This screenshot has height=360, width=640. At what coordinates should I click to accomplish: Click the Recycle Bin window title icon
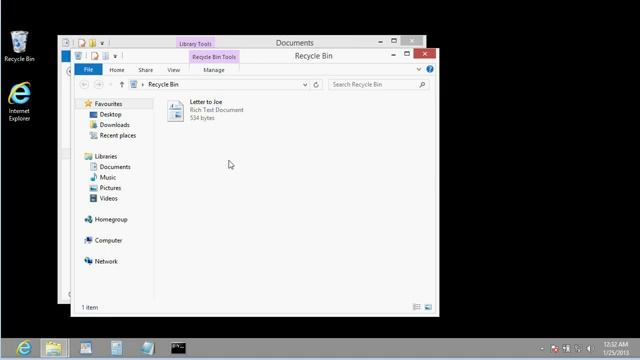[x=78, y=56]
